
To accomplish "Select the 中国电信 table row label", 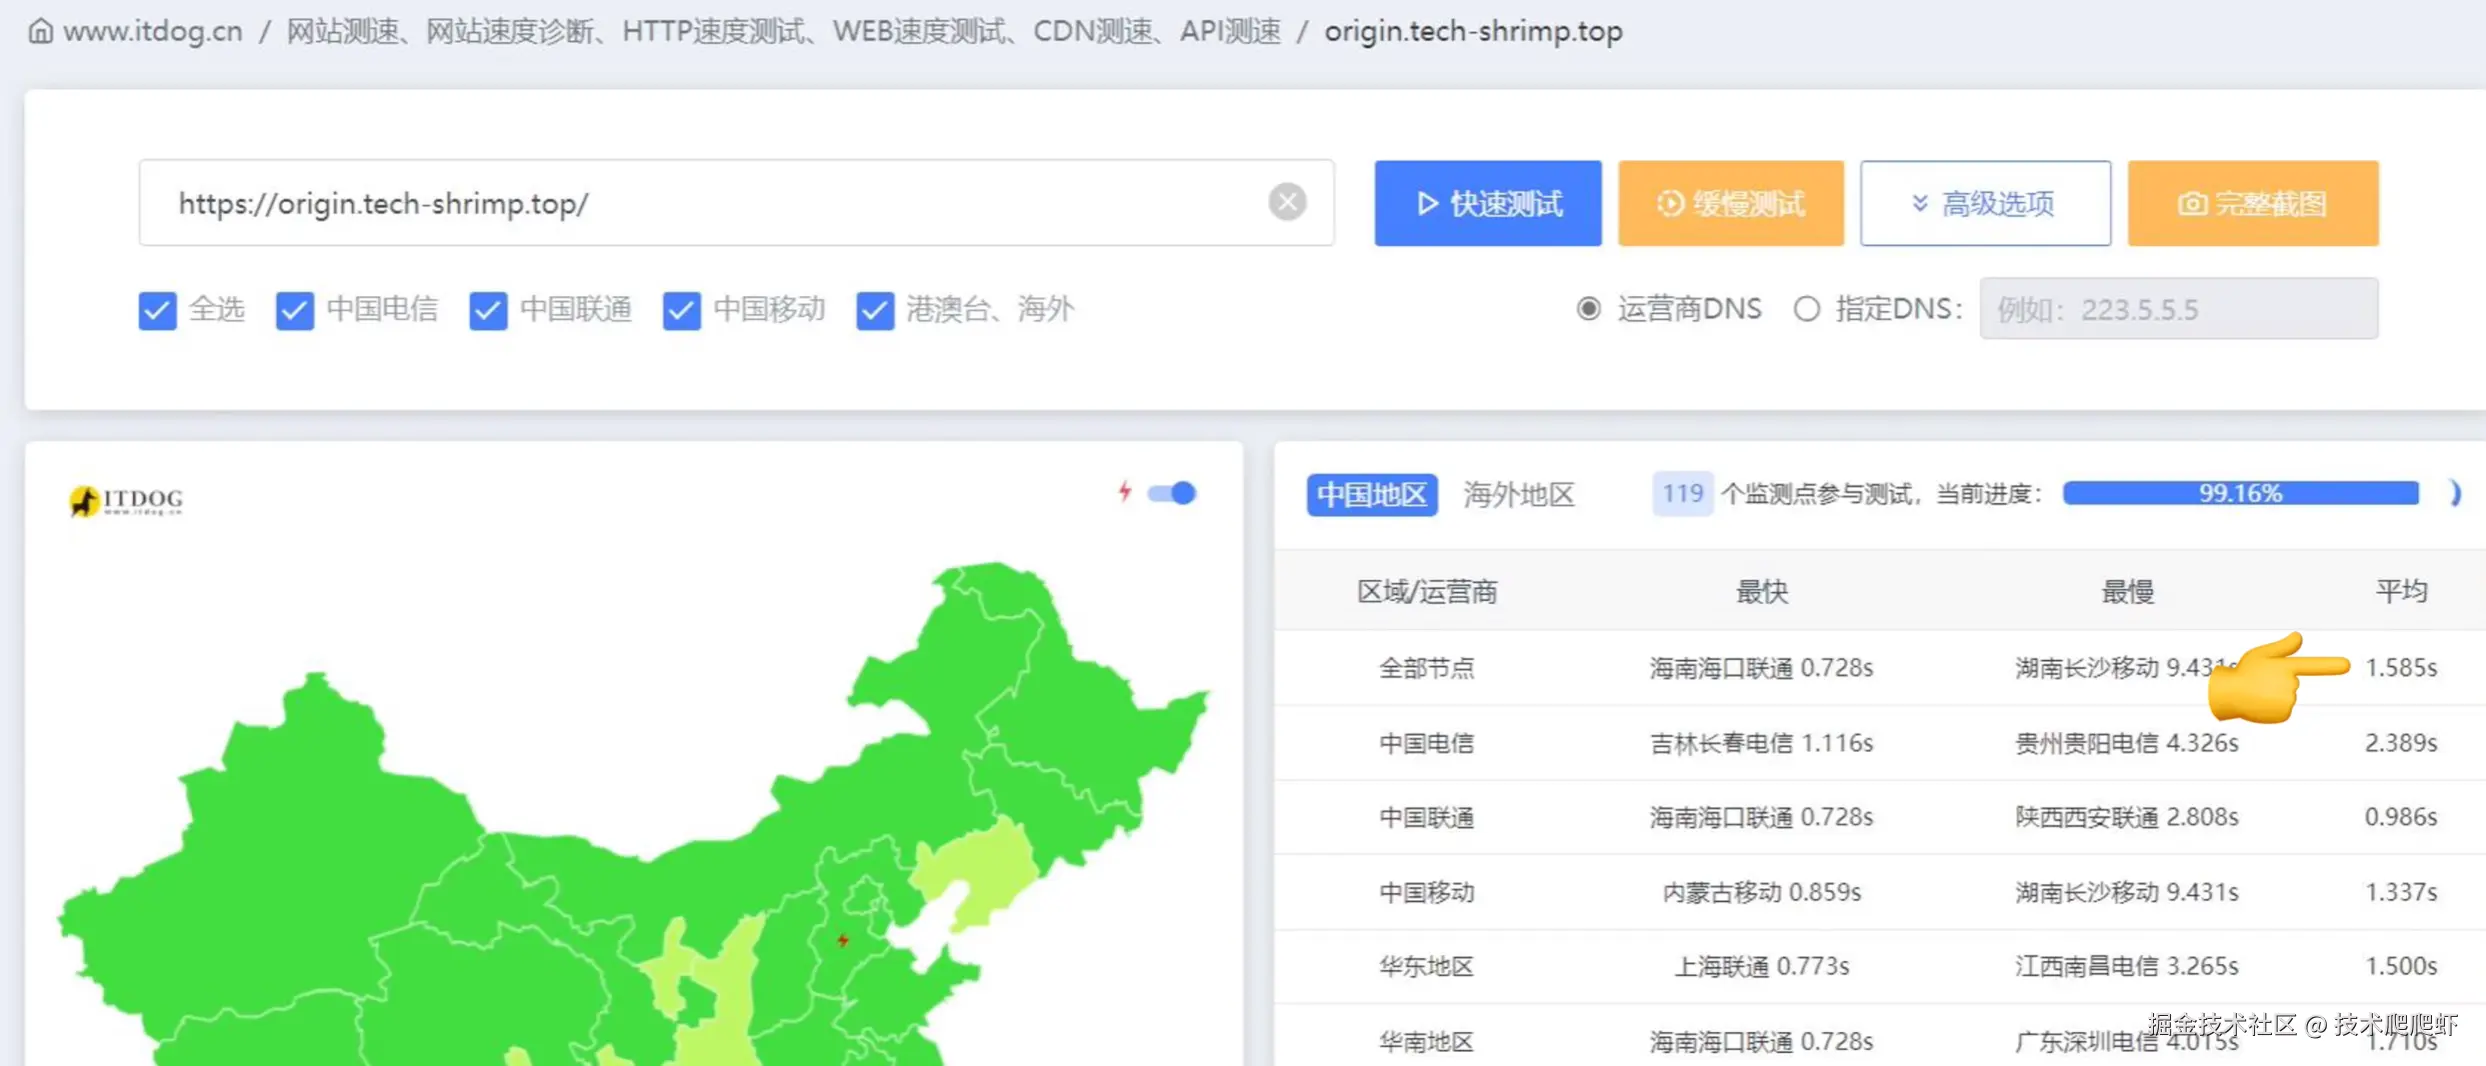I will click(x=1427, y=743).
